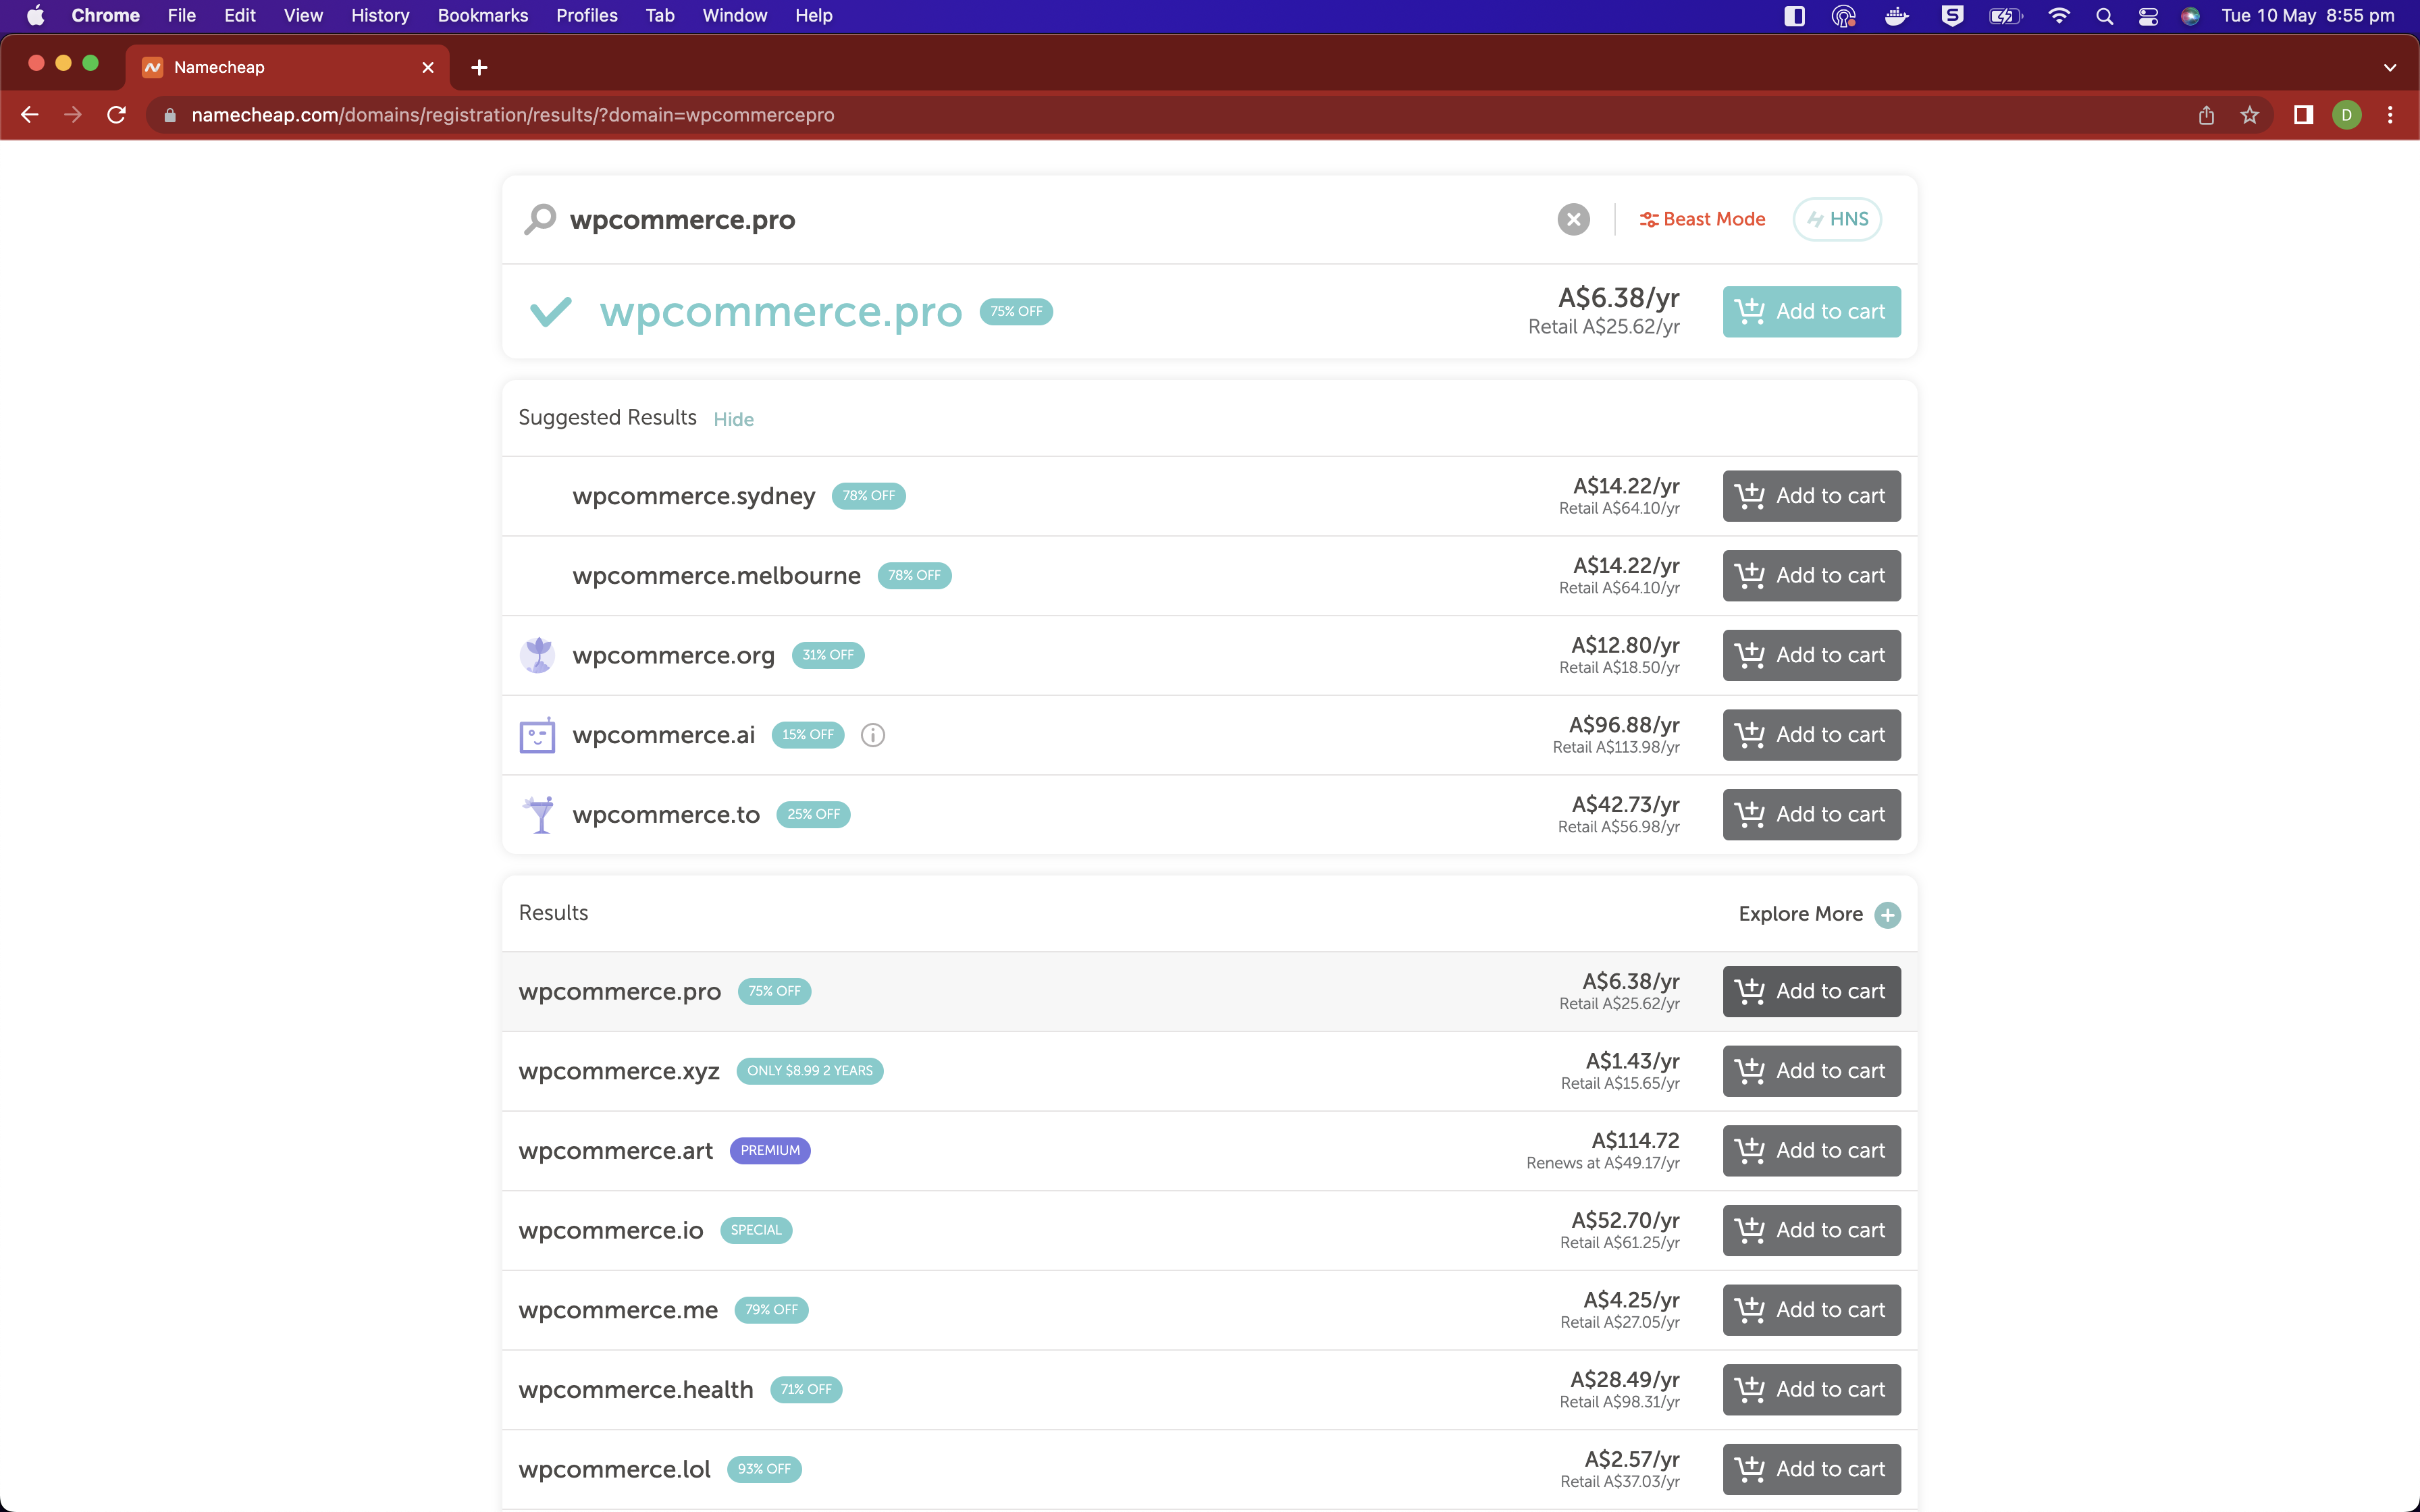Image resolution: width=2420 pixels, height=1512 pixels.
Task: Open macOS Control Center icon
Action: click(x=2147, y=15)
